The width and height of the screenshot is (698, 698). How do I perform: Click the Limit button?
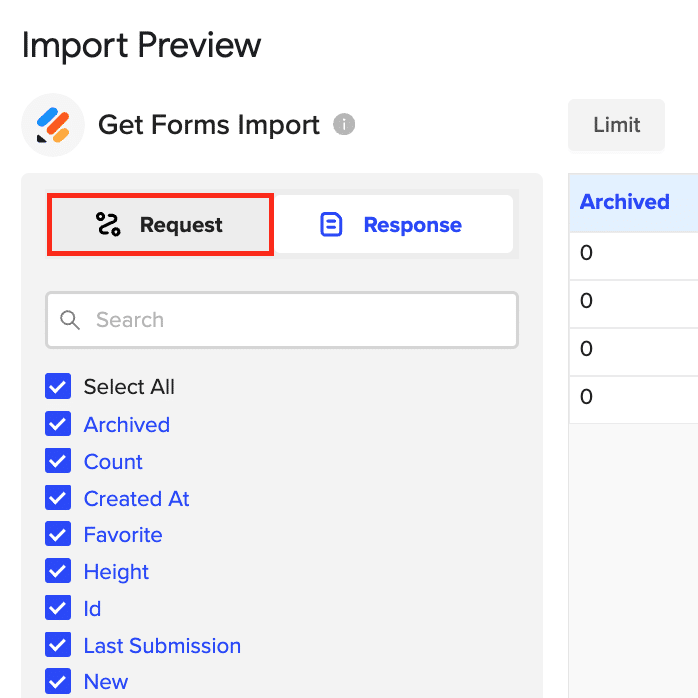[616, 125]
